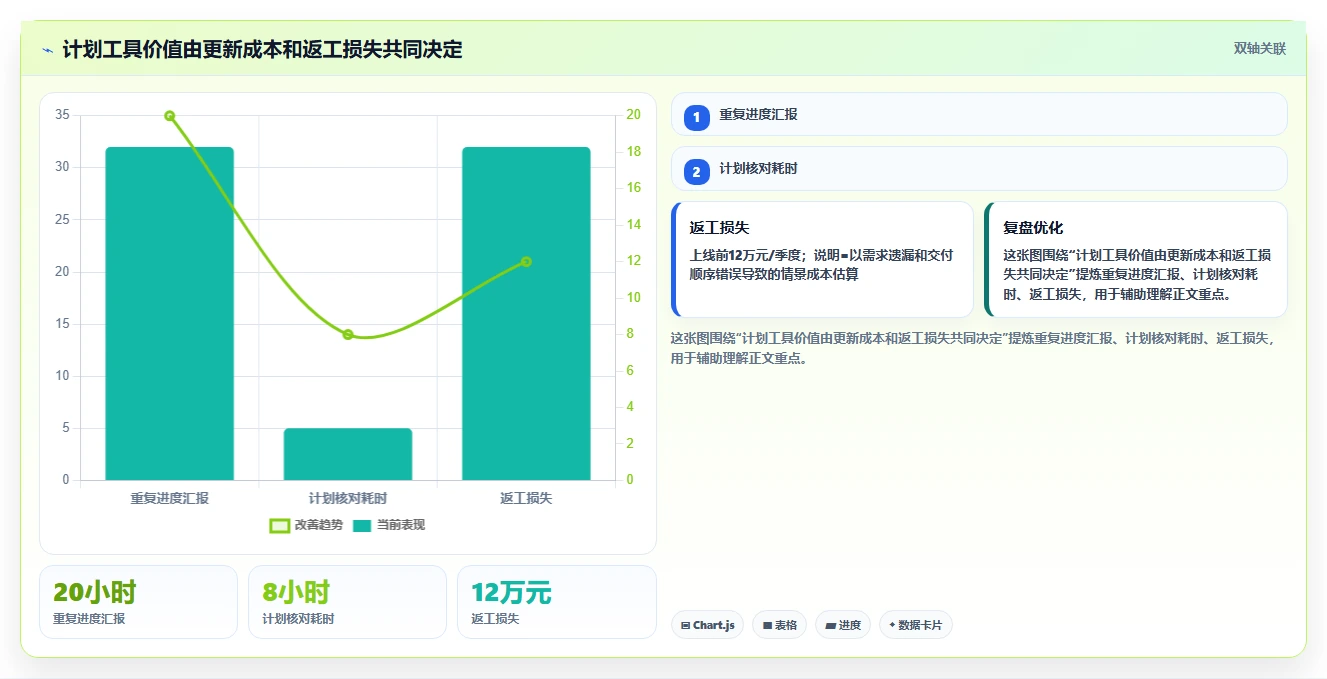Click the summary paragraph below the cards
The width and height of the screenshot is (1327, 679).
(975, 348)
